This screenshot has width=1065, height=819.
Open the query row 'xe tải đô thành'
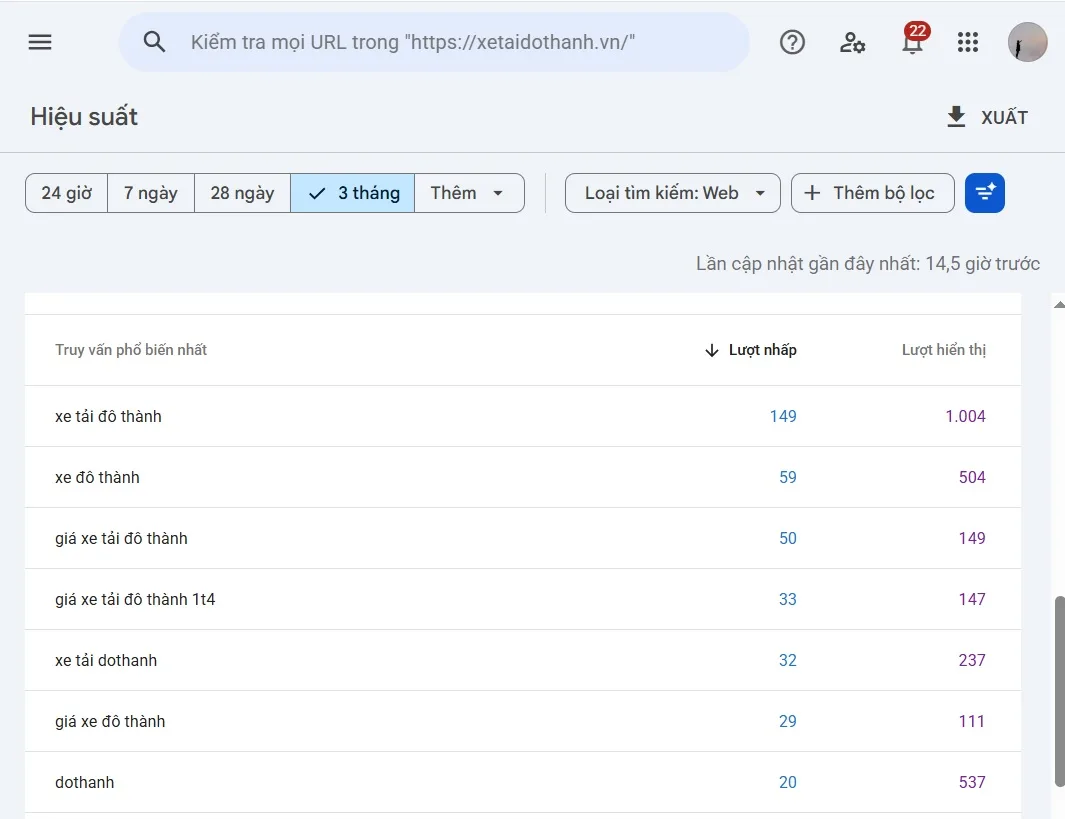click(x=523, y=416)
